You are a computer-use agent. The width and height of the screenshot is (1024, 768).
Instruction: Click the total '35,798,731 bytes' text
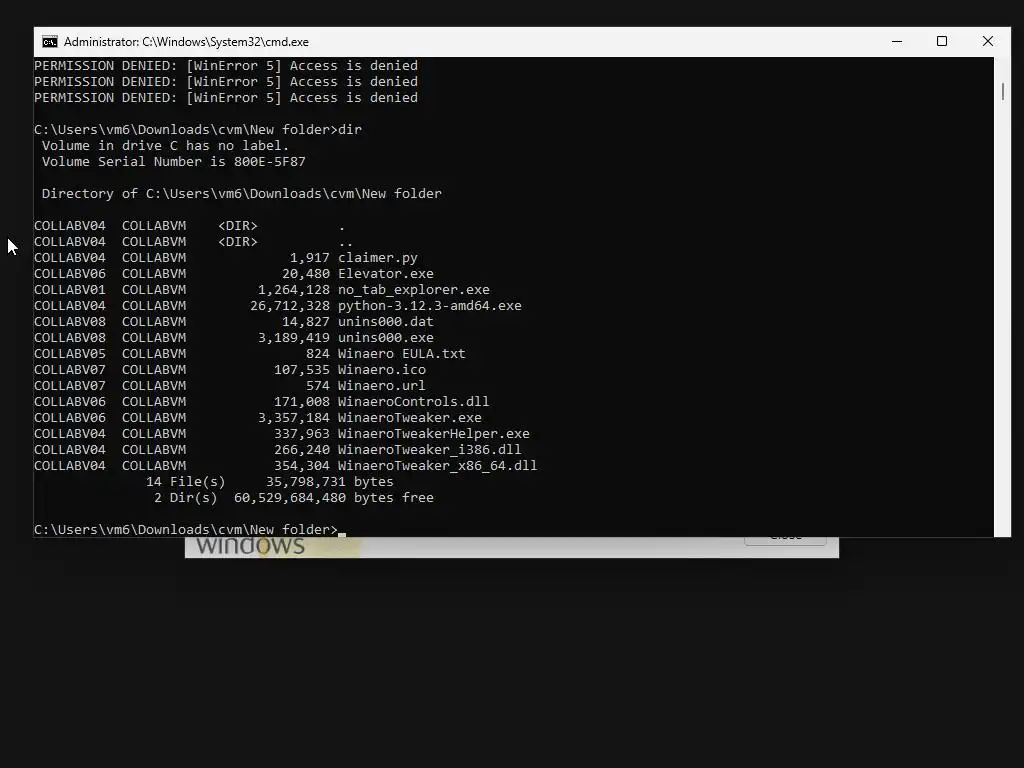click(330, 481)
